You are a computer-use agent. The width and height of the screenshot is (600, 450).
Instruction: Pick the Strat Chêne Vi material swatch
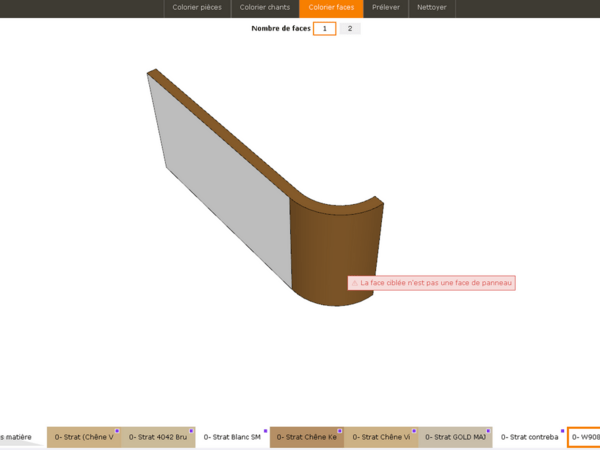(x=380, y=437)
